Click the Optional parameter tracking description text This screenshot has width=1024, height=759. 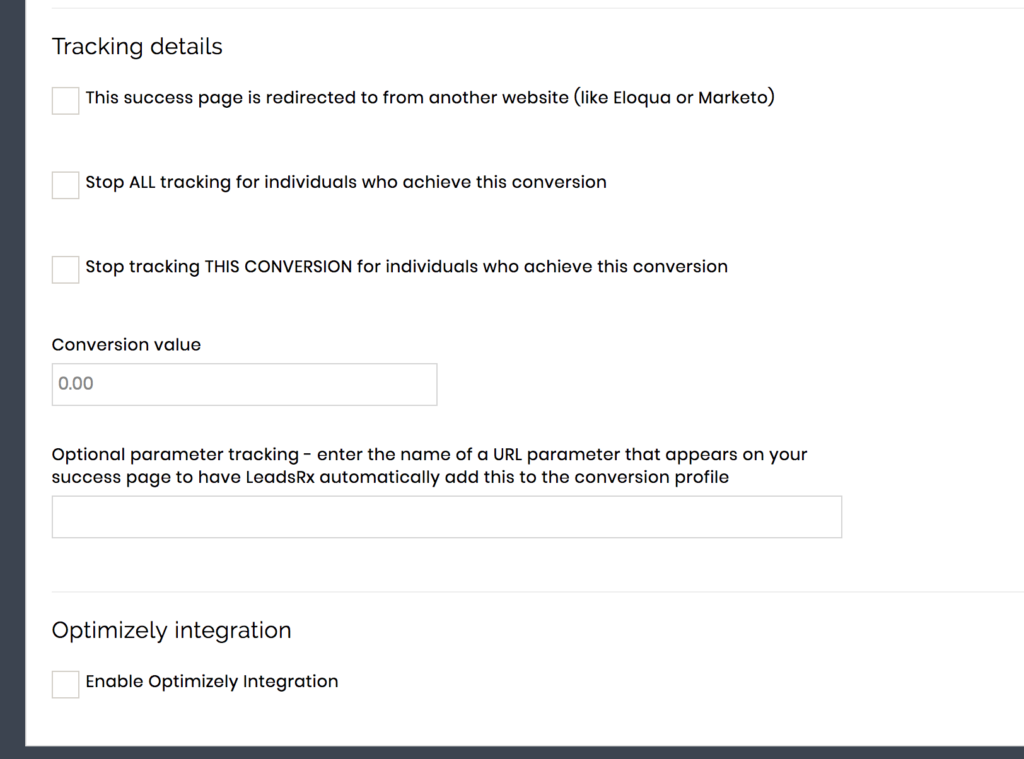click(x=429, y=466)
